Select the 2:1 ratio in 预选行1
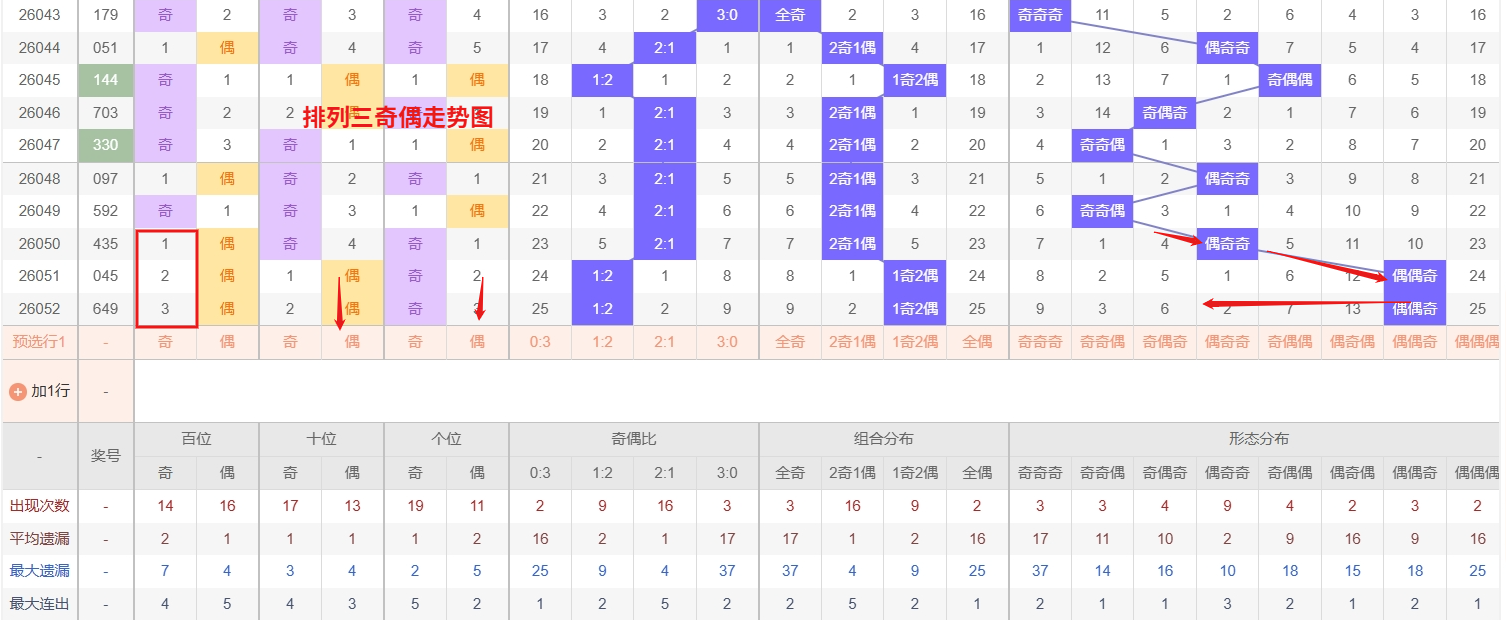 click(x=664, y=341)
